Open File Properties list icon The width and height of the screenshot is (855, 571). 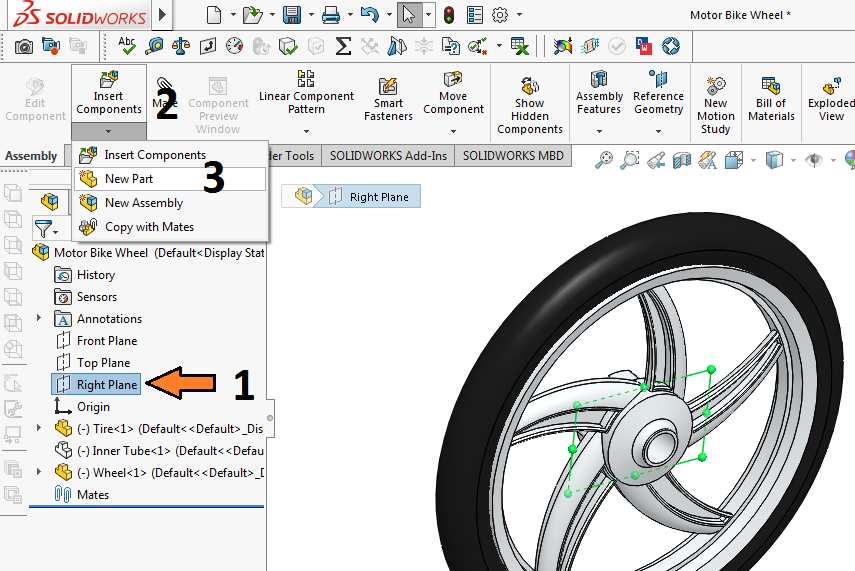point(475,15)
